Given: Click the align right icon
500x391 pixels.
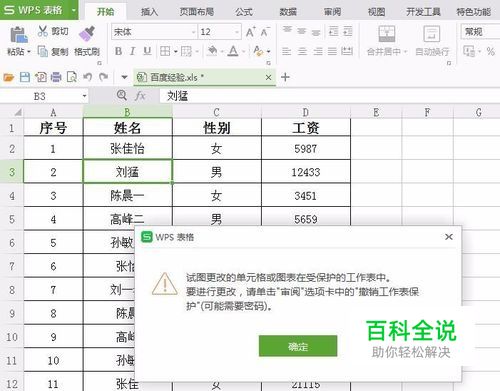Looking at the screenshot, I should [x=317, y=51].
